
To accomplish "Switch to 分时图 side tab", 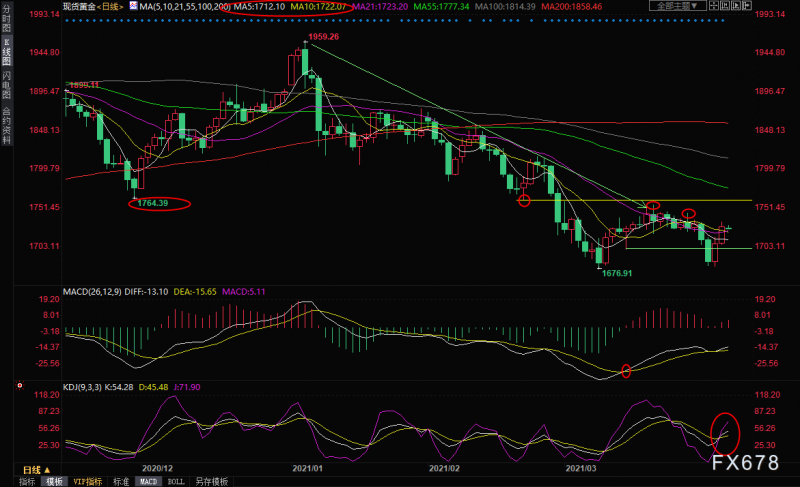I will pyautogui.click(x=6, y=18).
